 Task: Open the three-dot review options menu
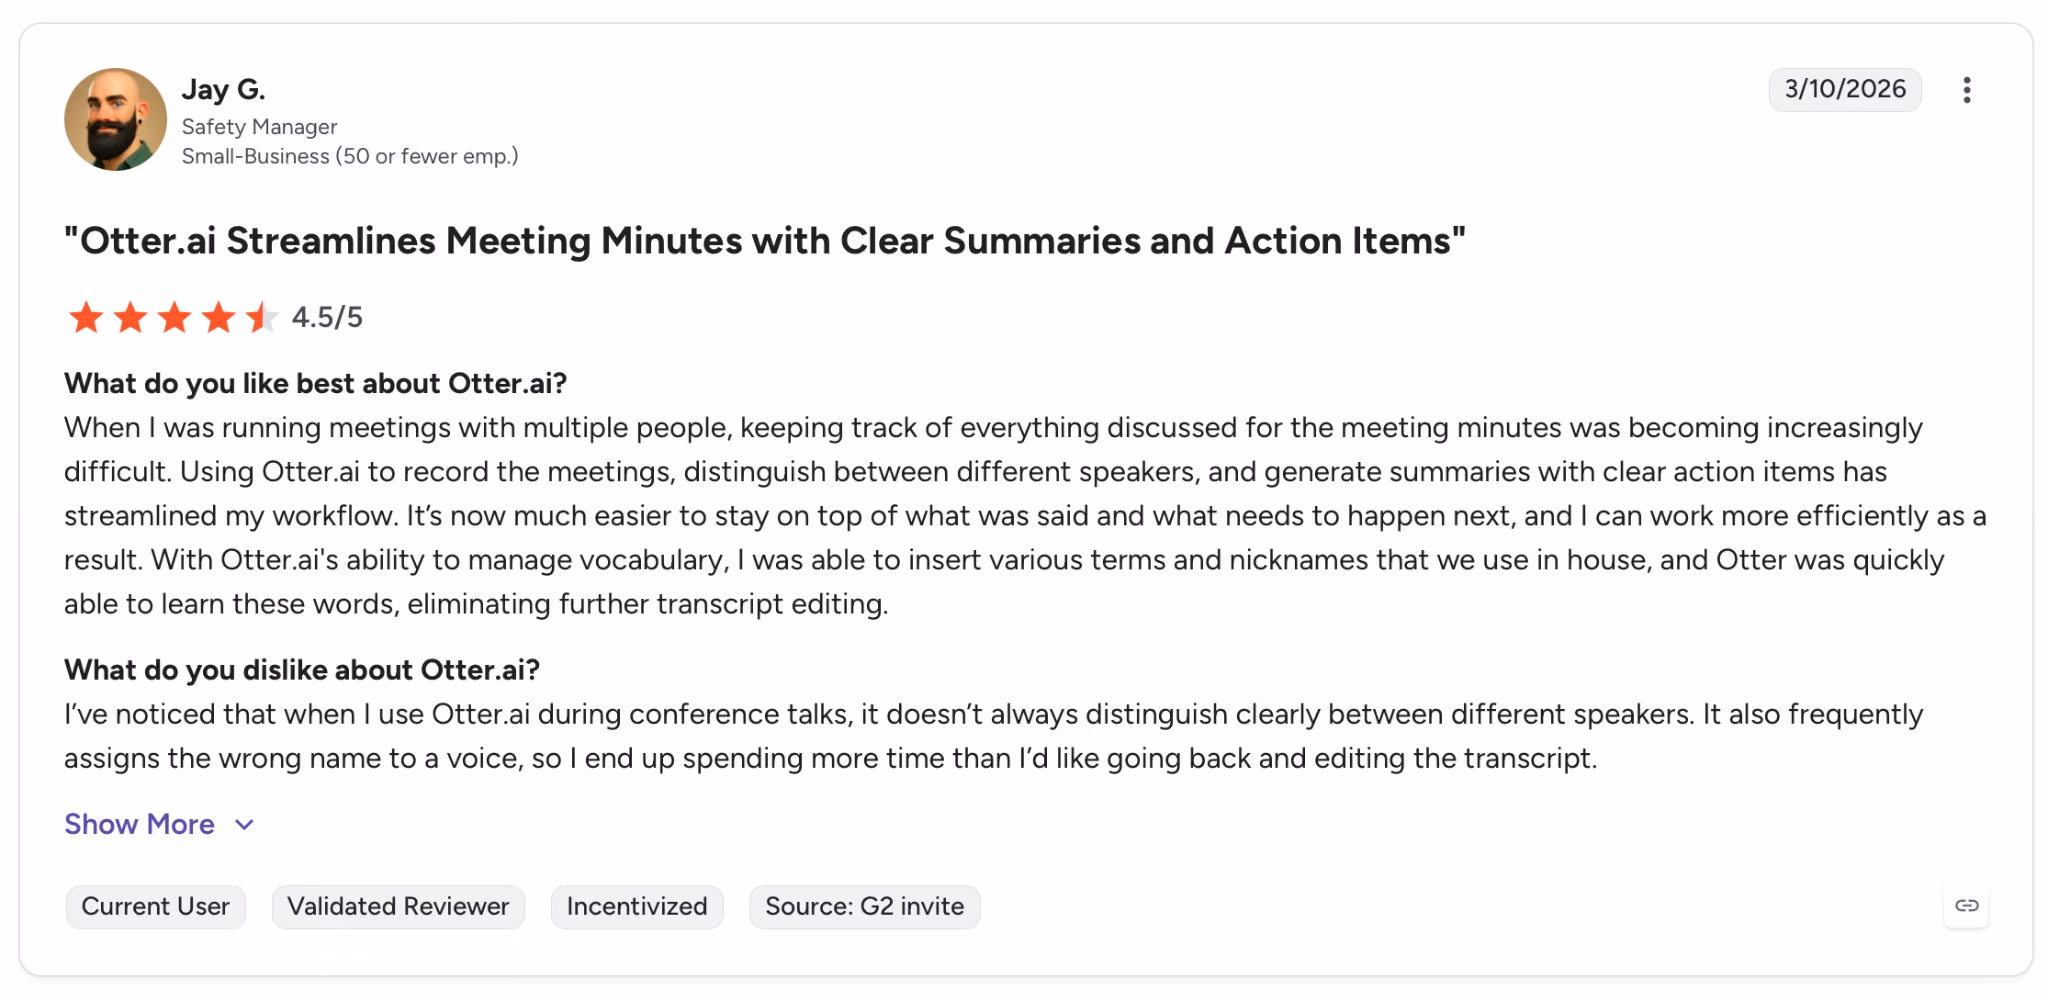1966,90
